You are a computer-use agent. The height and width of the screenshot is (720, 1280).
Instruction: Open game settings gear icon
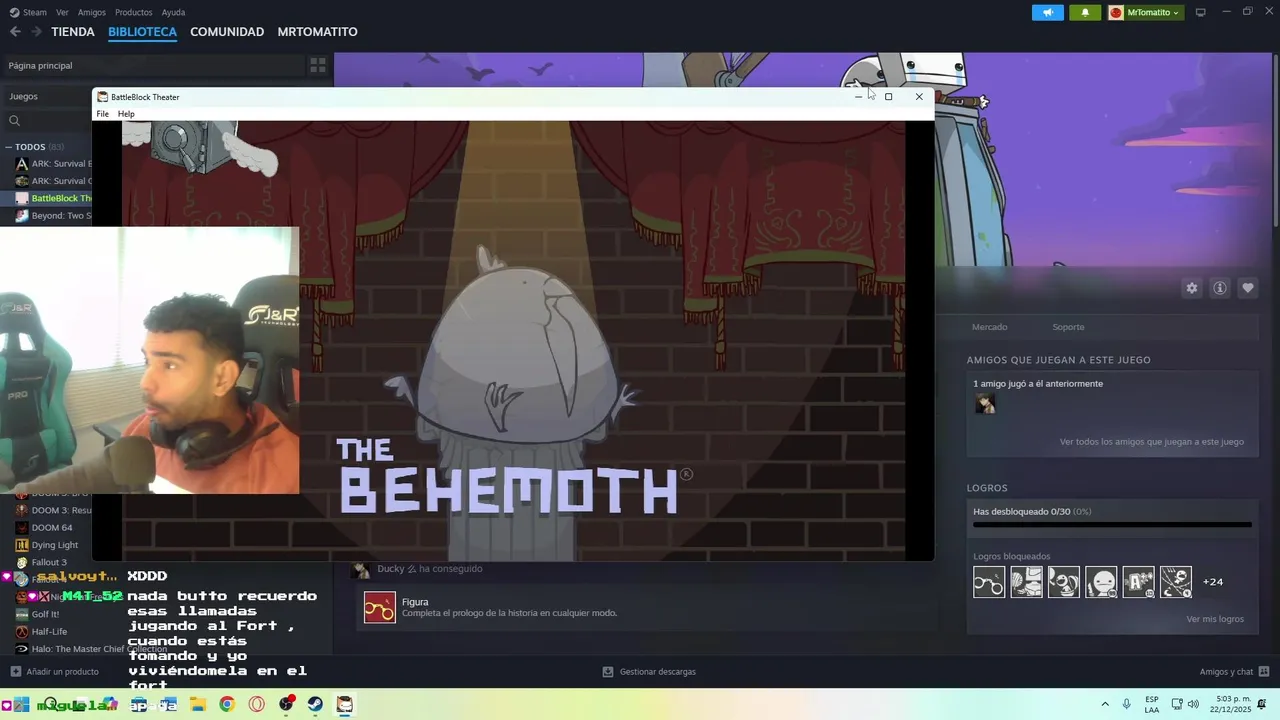(1192, 288)
